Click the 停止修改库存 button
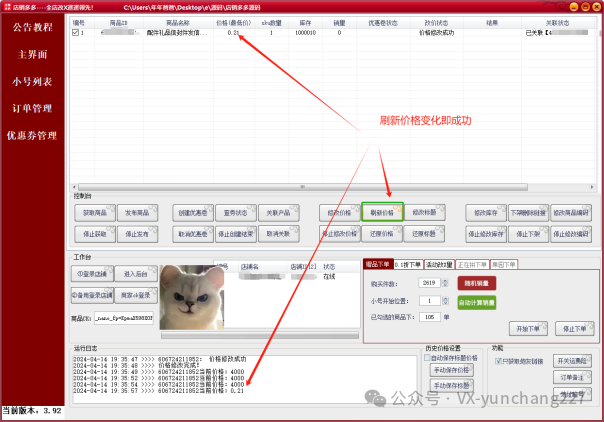604x422 pixels. (x=486, y=234)
